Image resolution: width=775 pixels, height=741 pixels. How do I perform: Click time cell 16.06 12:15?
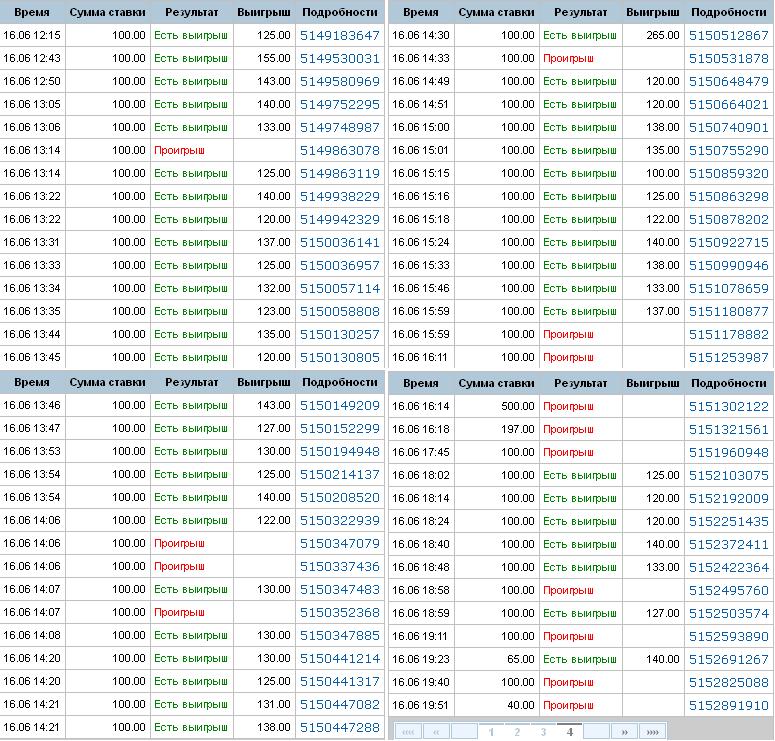[32, 36]
